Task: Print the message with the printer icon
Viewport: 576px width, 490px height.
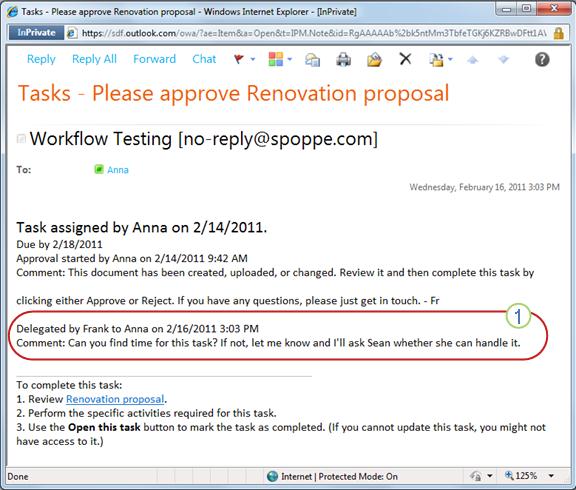Action: [x=343, y=60]
